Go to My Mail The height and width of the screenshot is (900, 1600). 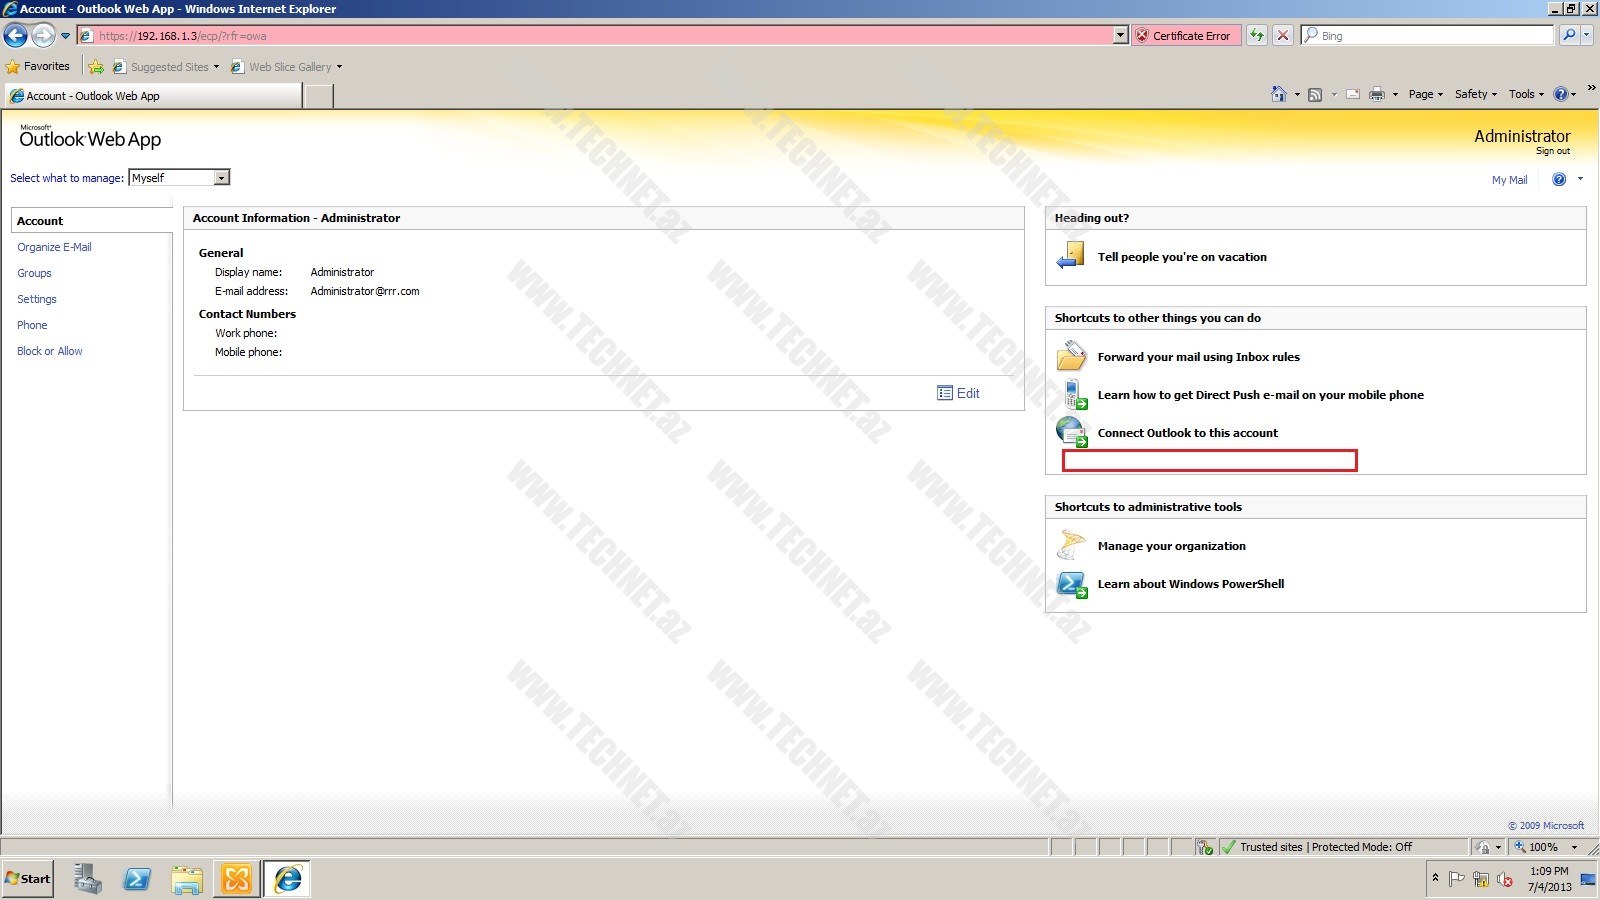1509,180
